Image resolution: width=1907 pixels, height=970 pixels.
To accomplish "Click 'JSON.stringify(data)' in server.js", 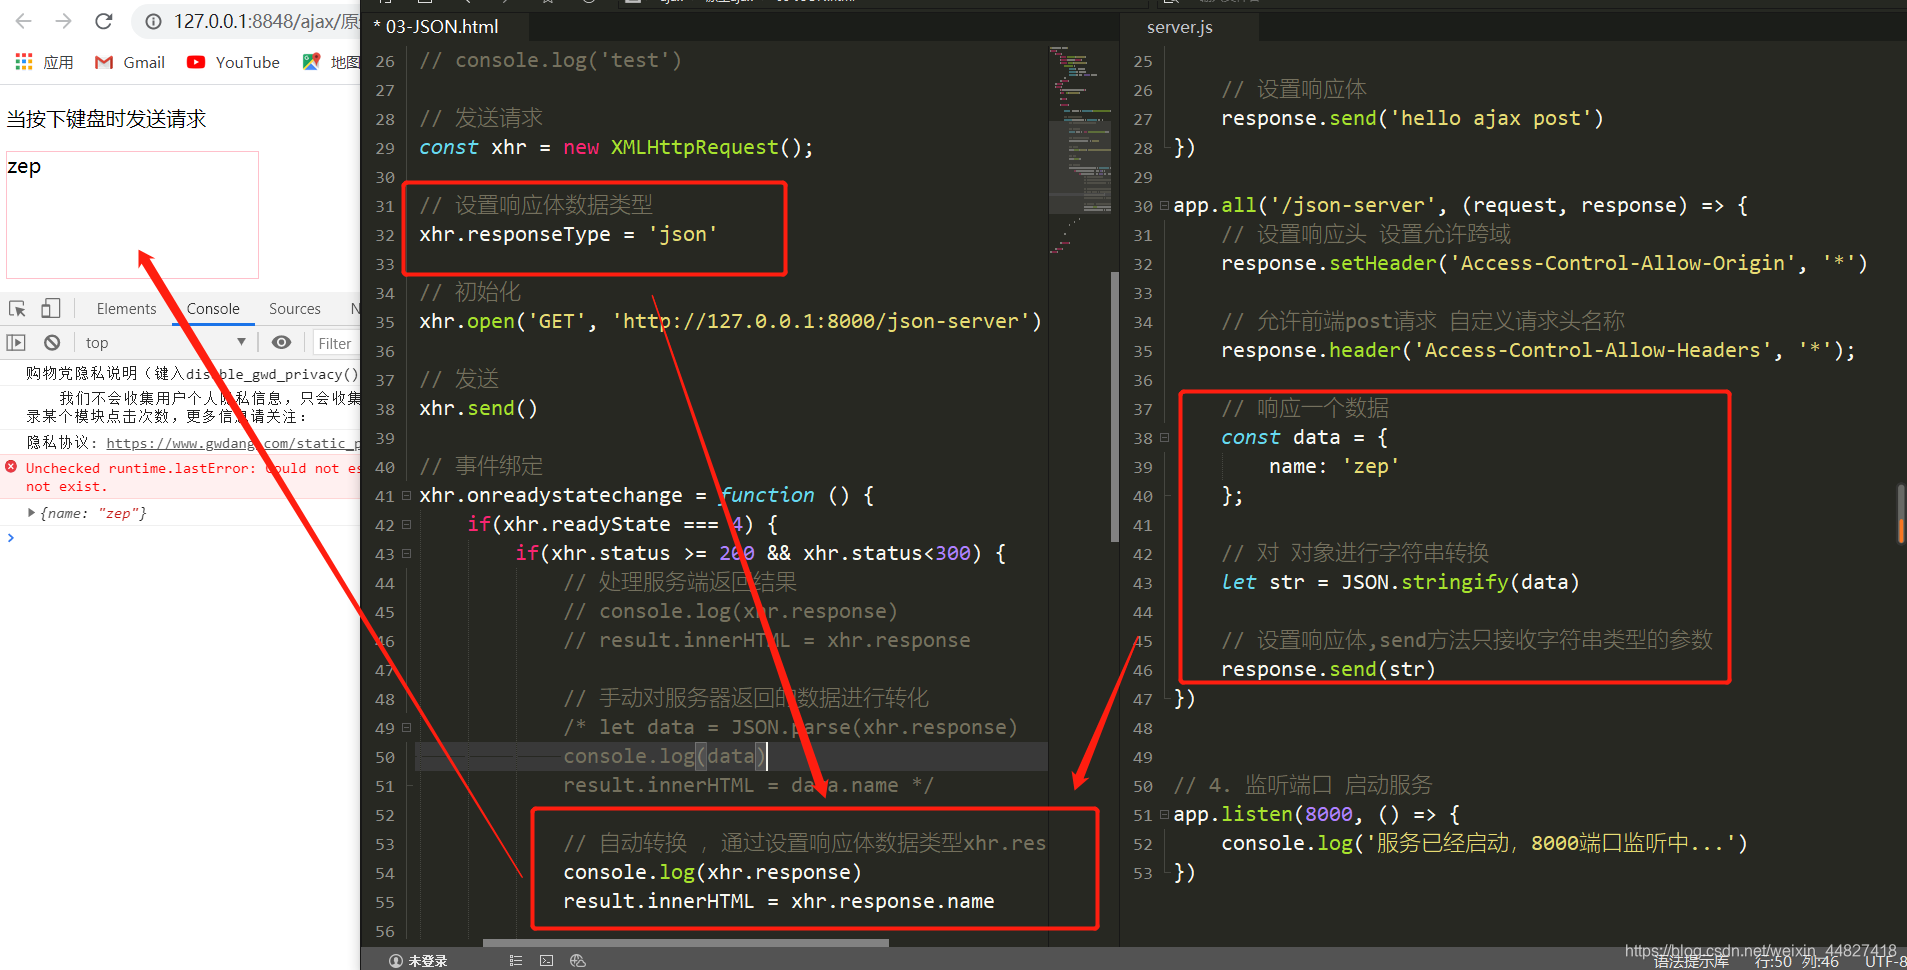I will click(1460, 582).
